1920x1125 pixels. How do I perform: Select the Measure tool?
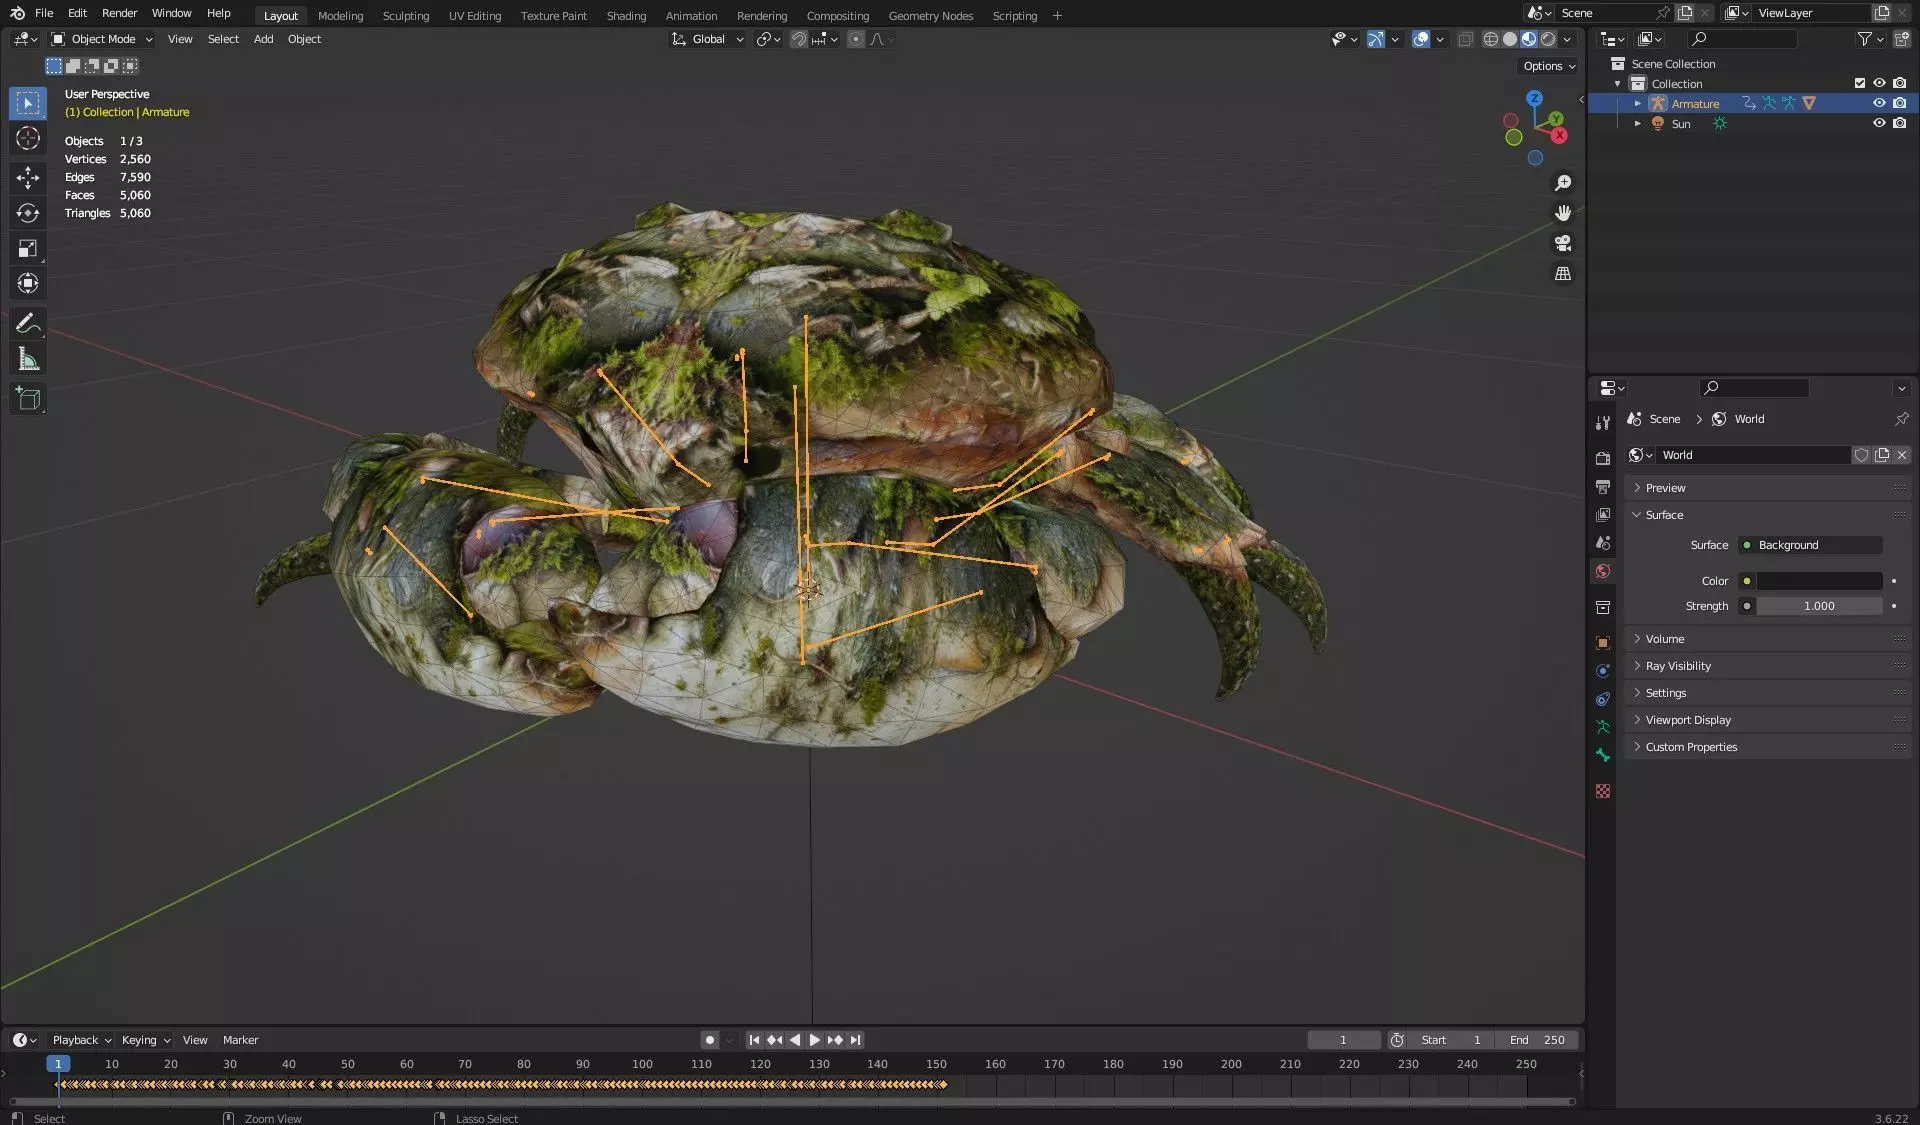pyautogui.click(x=28, y=359)
